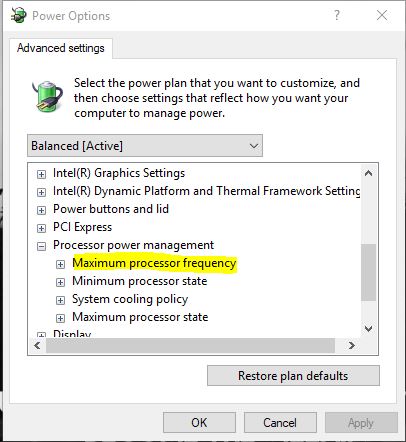Expand Maximum processor state setting
406x442 pixels.
pos(60,318)
